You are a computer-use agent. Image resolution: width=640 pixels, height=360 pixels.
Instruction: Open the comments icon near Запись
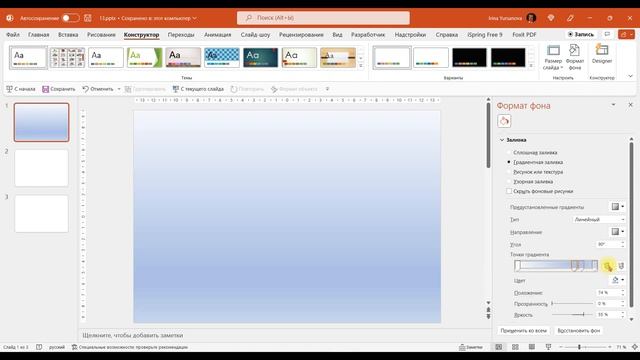tap(607, 34)
